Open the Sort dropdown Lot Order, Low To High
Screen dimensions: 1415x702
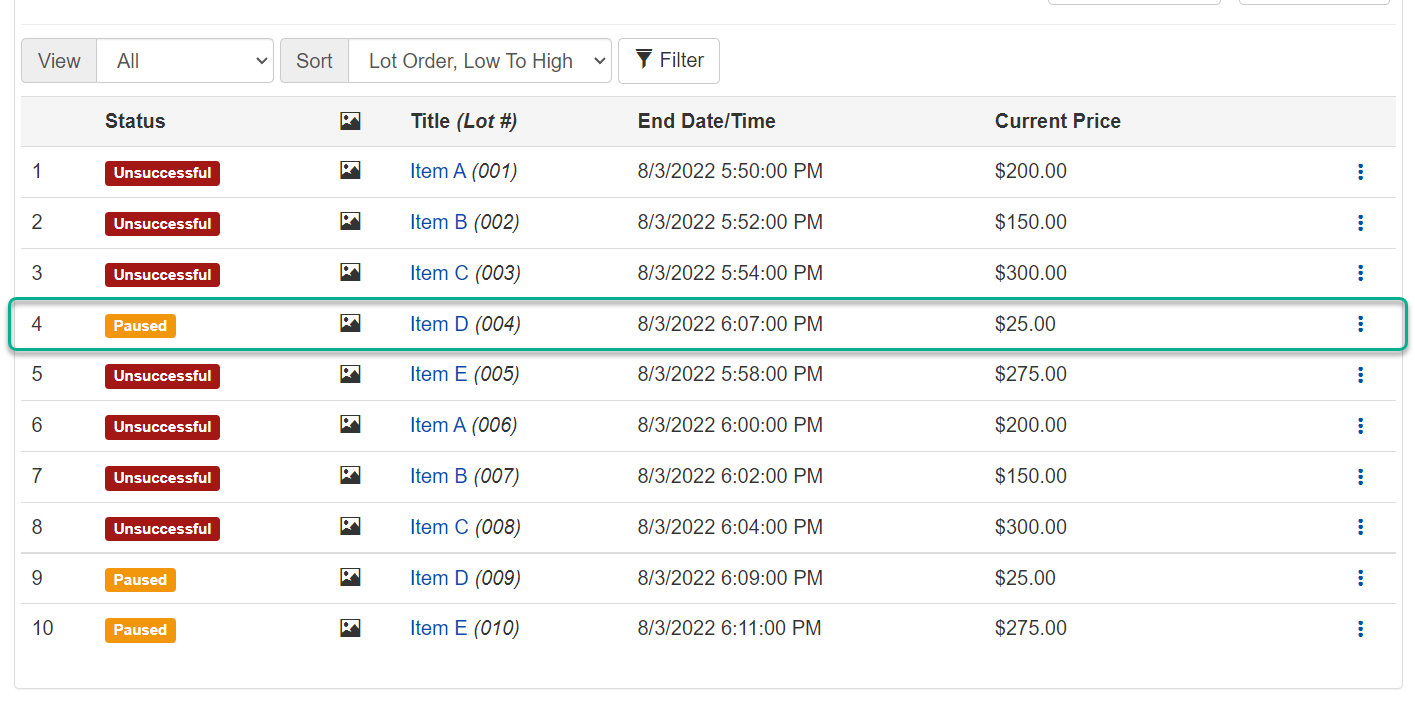click(480, 61)
